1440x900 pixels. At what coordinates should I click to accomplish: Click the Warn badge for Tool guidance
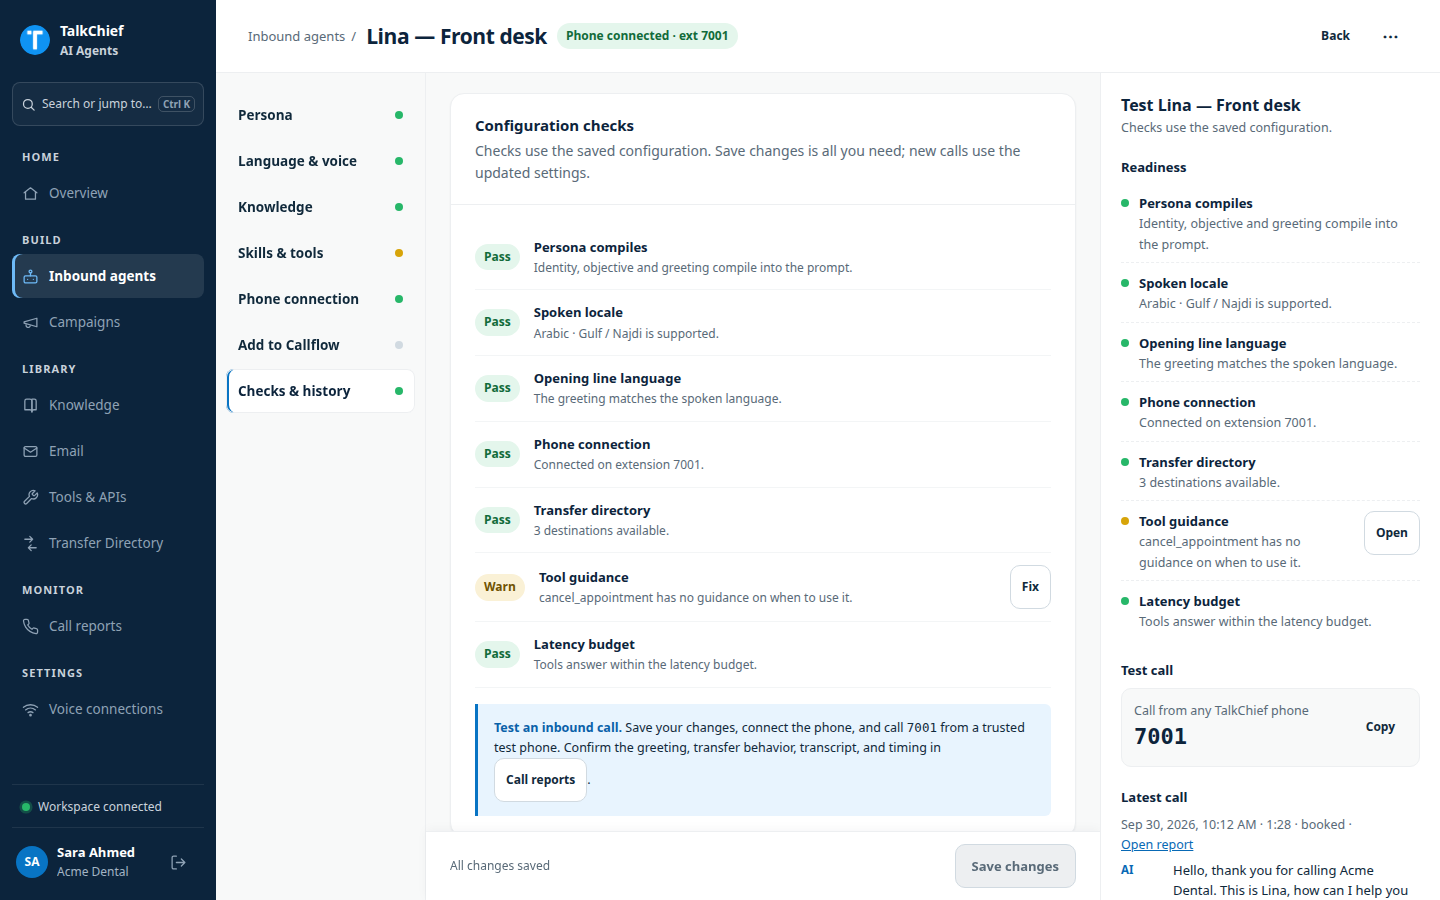pos(500,587)
